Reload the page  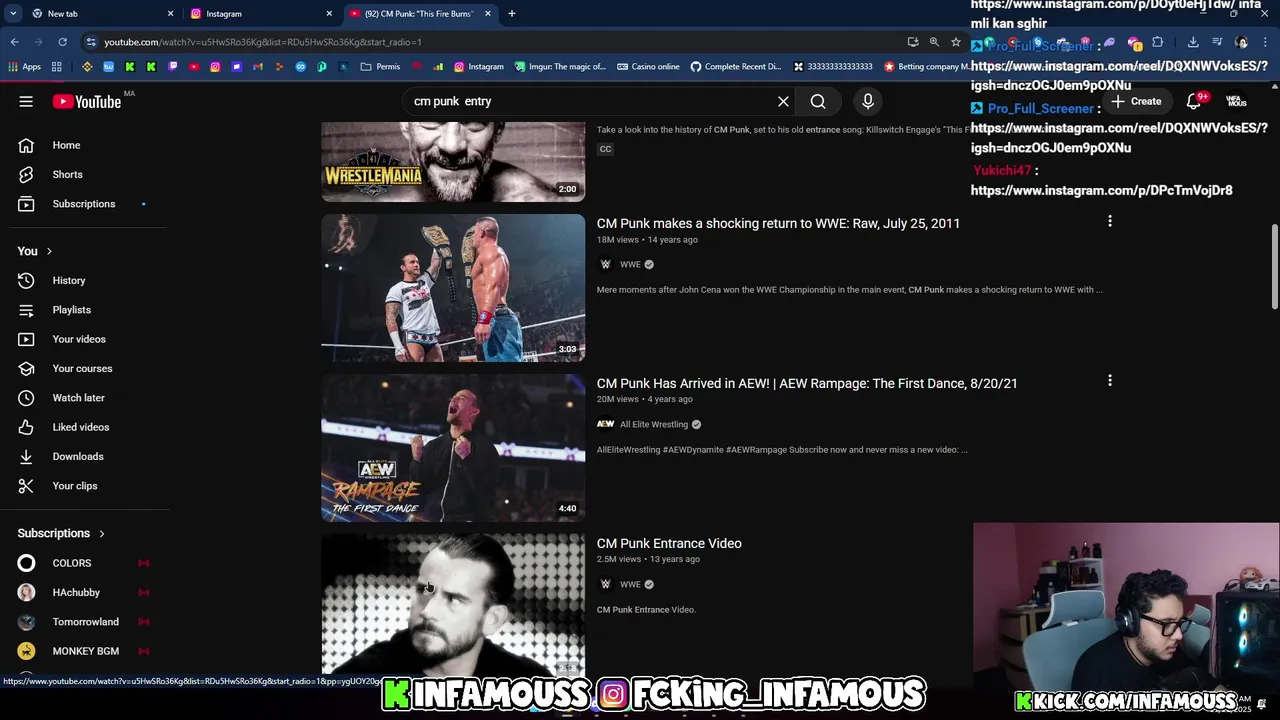(62, 42)
